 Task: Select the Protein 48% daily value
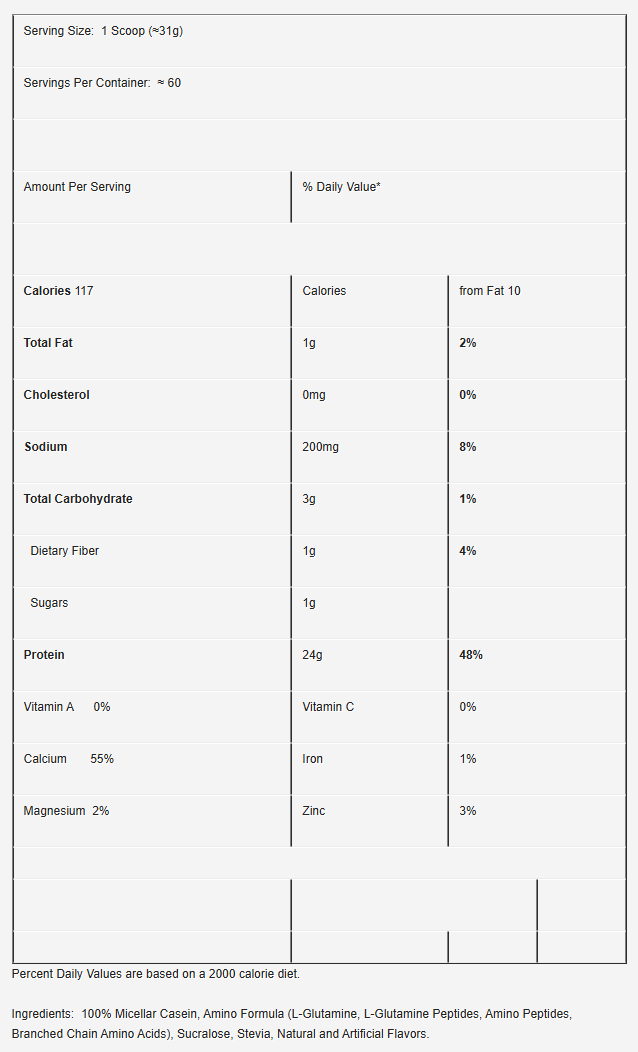[x=471, y=655]
